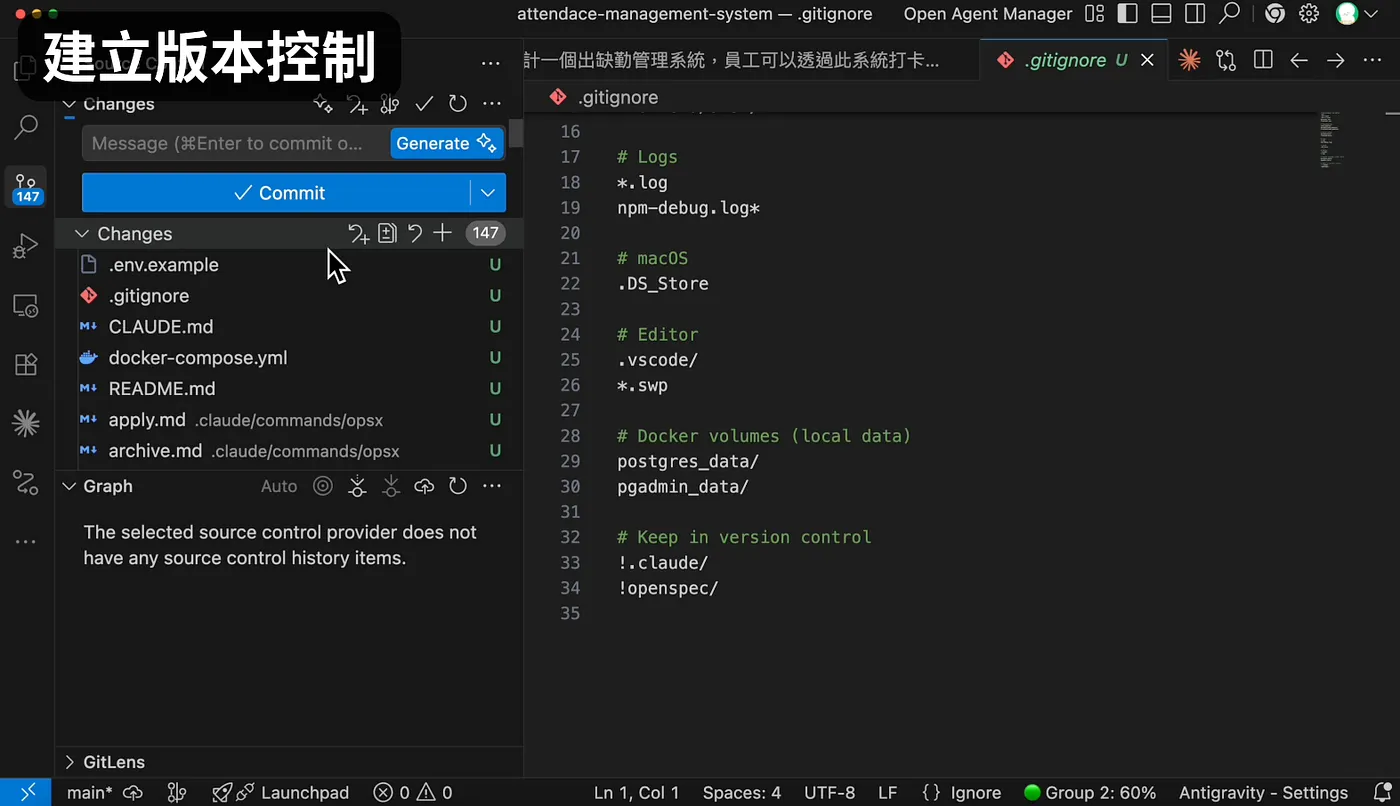Open the Claude Code view in activity bar
Viewport: 1400px width, 806px height.
26,423
